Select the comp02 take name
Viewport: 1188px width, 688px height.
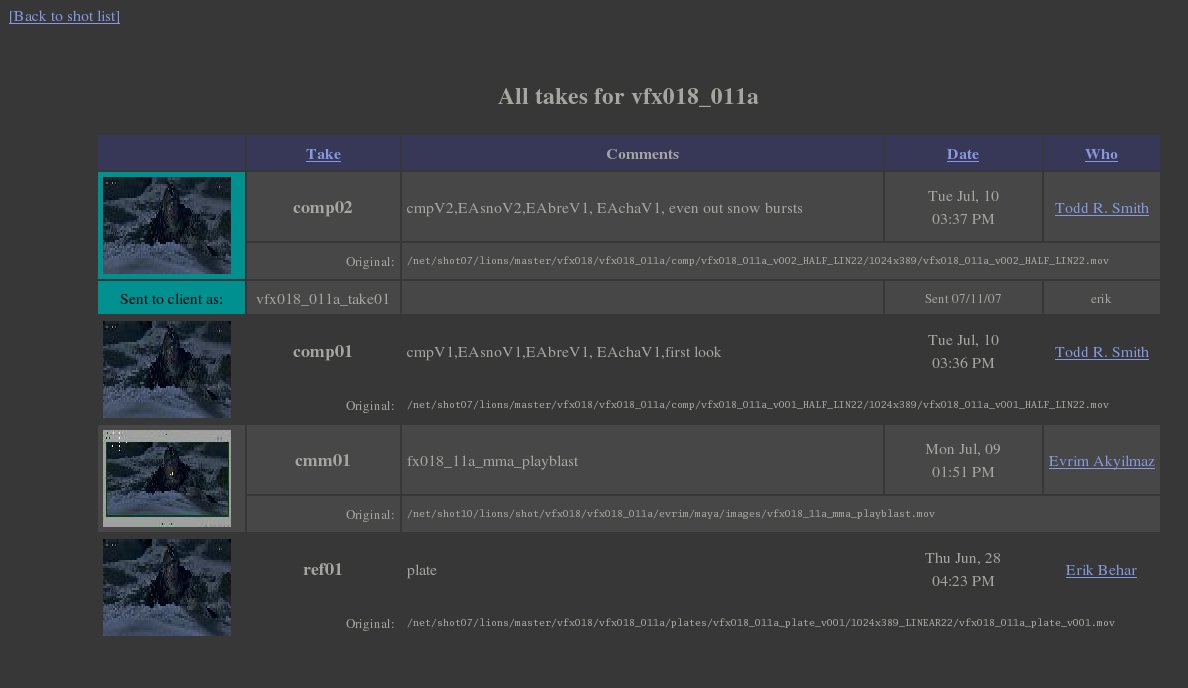(322, 208)
